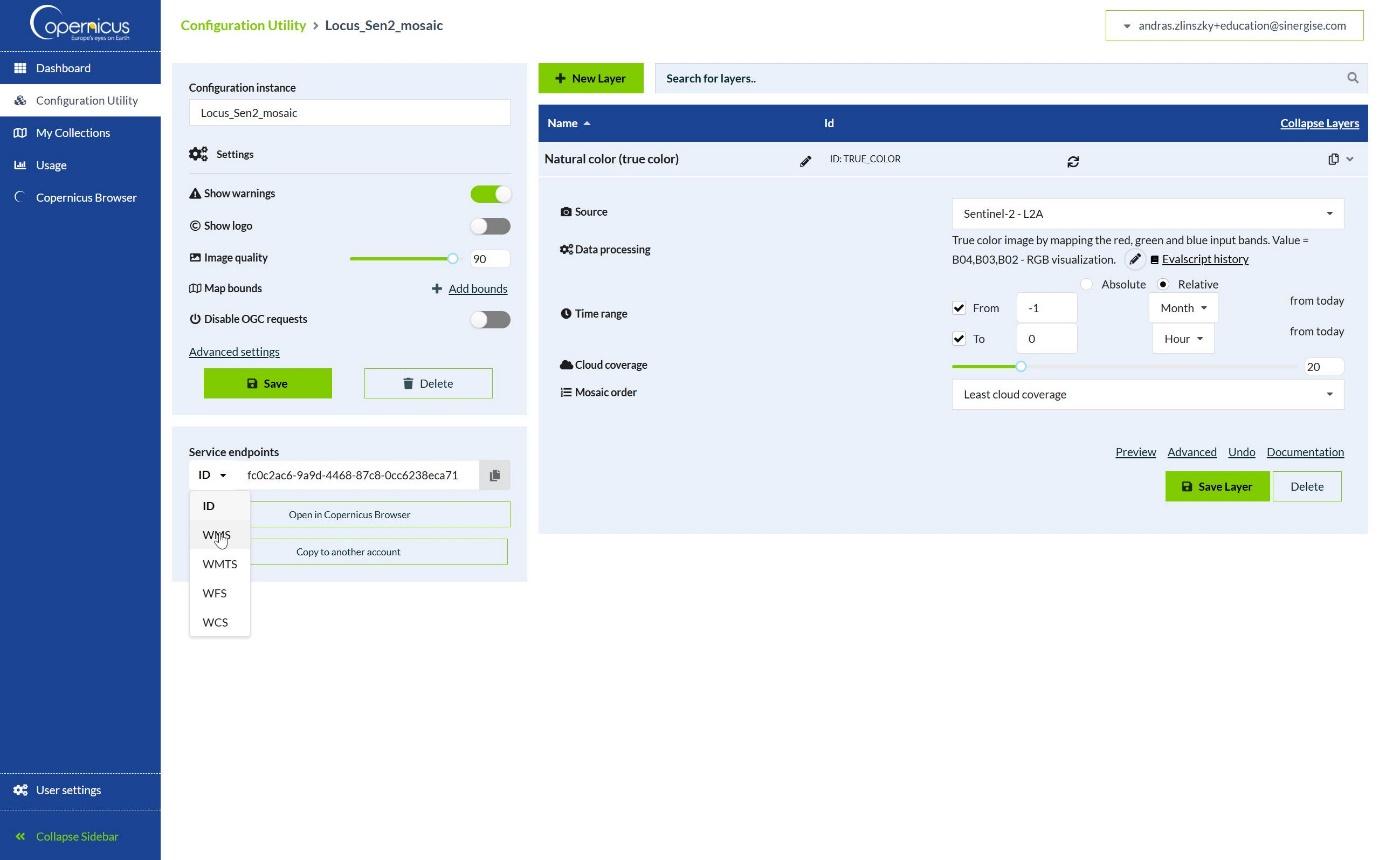The image size is (1379, 860).
Task: Open Documentation link
Action: 1305,452
